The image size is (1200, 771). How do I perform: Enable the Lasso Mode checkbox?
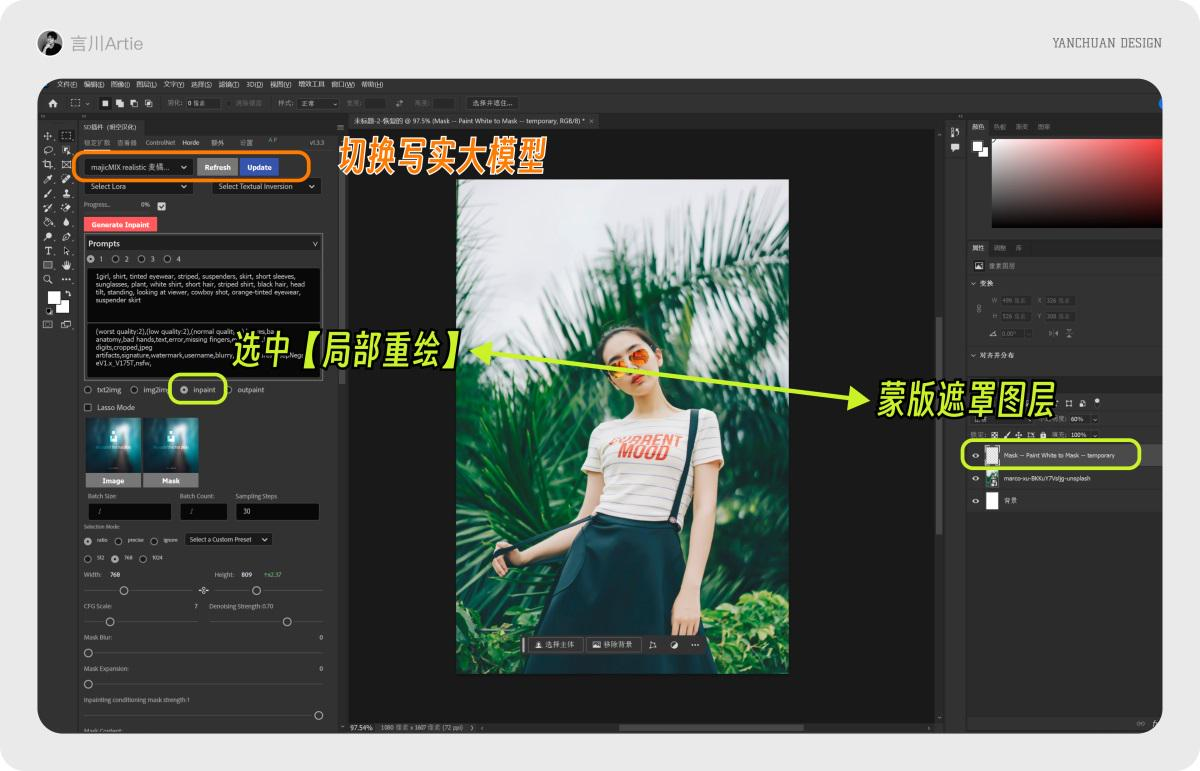click(88, 407)
